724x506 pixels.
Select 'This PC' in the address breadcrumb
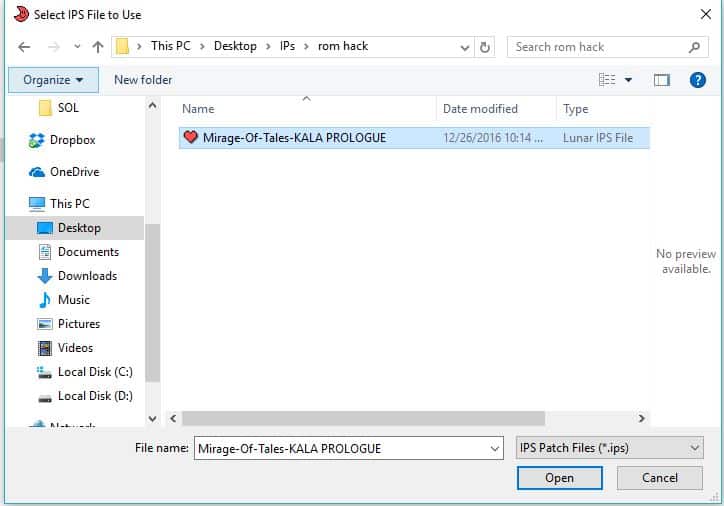pos(170,46)
